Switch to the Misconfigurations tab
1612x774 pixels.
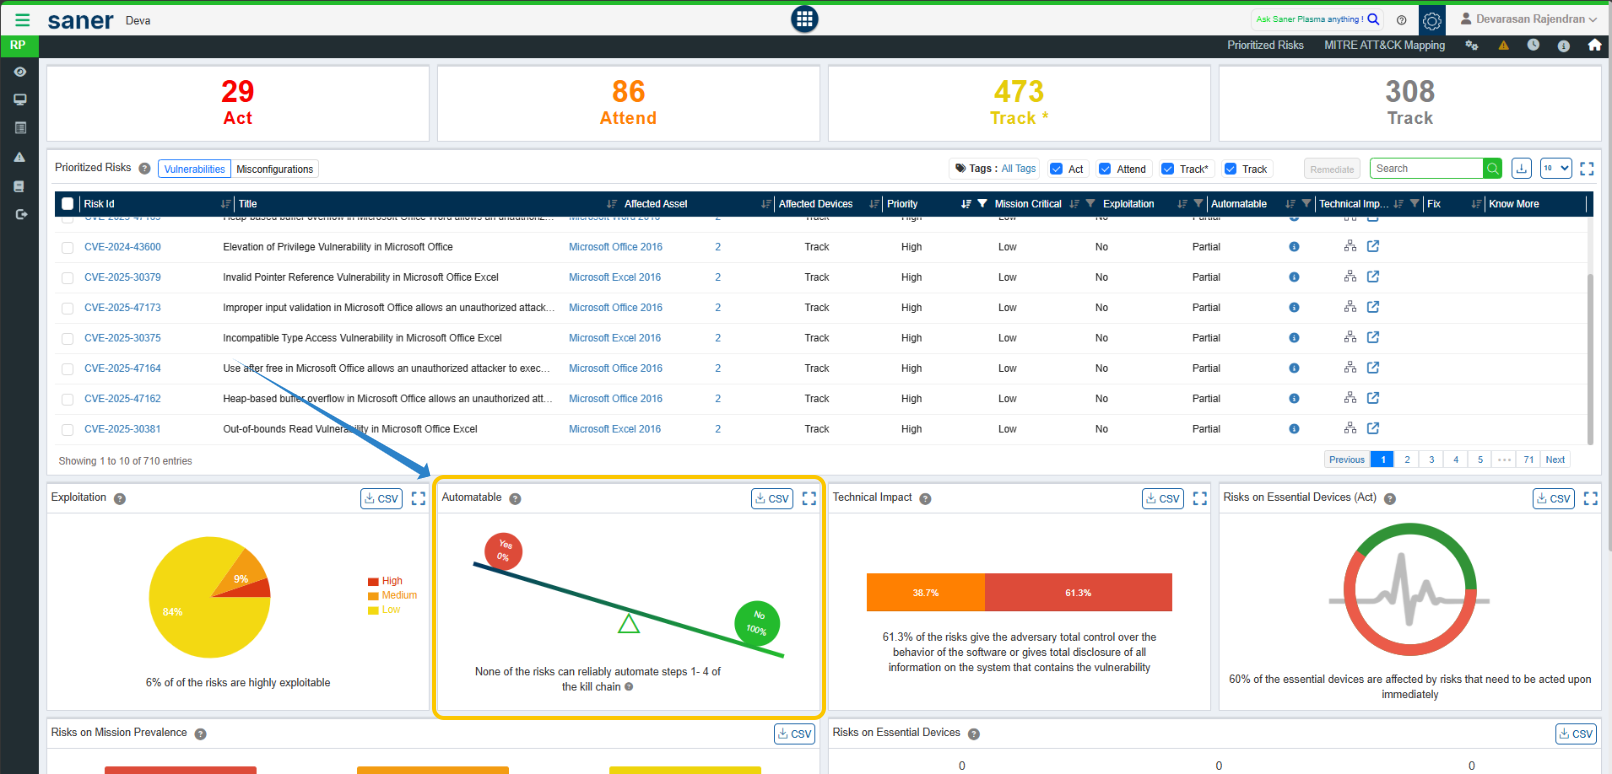coord(275,169)
